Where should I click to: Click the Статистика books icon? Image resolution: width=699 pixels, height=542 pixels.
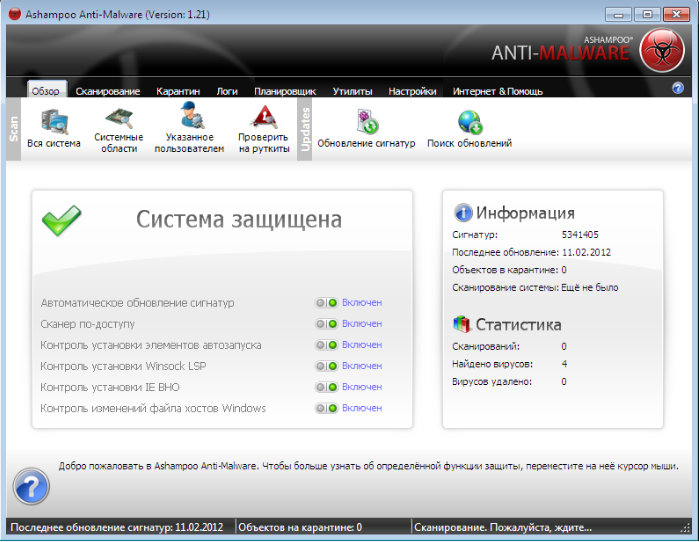click(462, 324)
